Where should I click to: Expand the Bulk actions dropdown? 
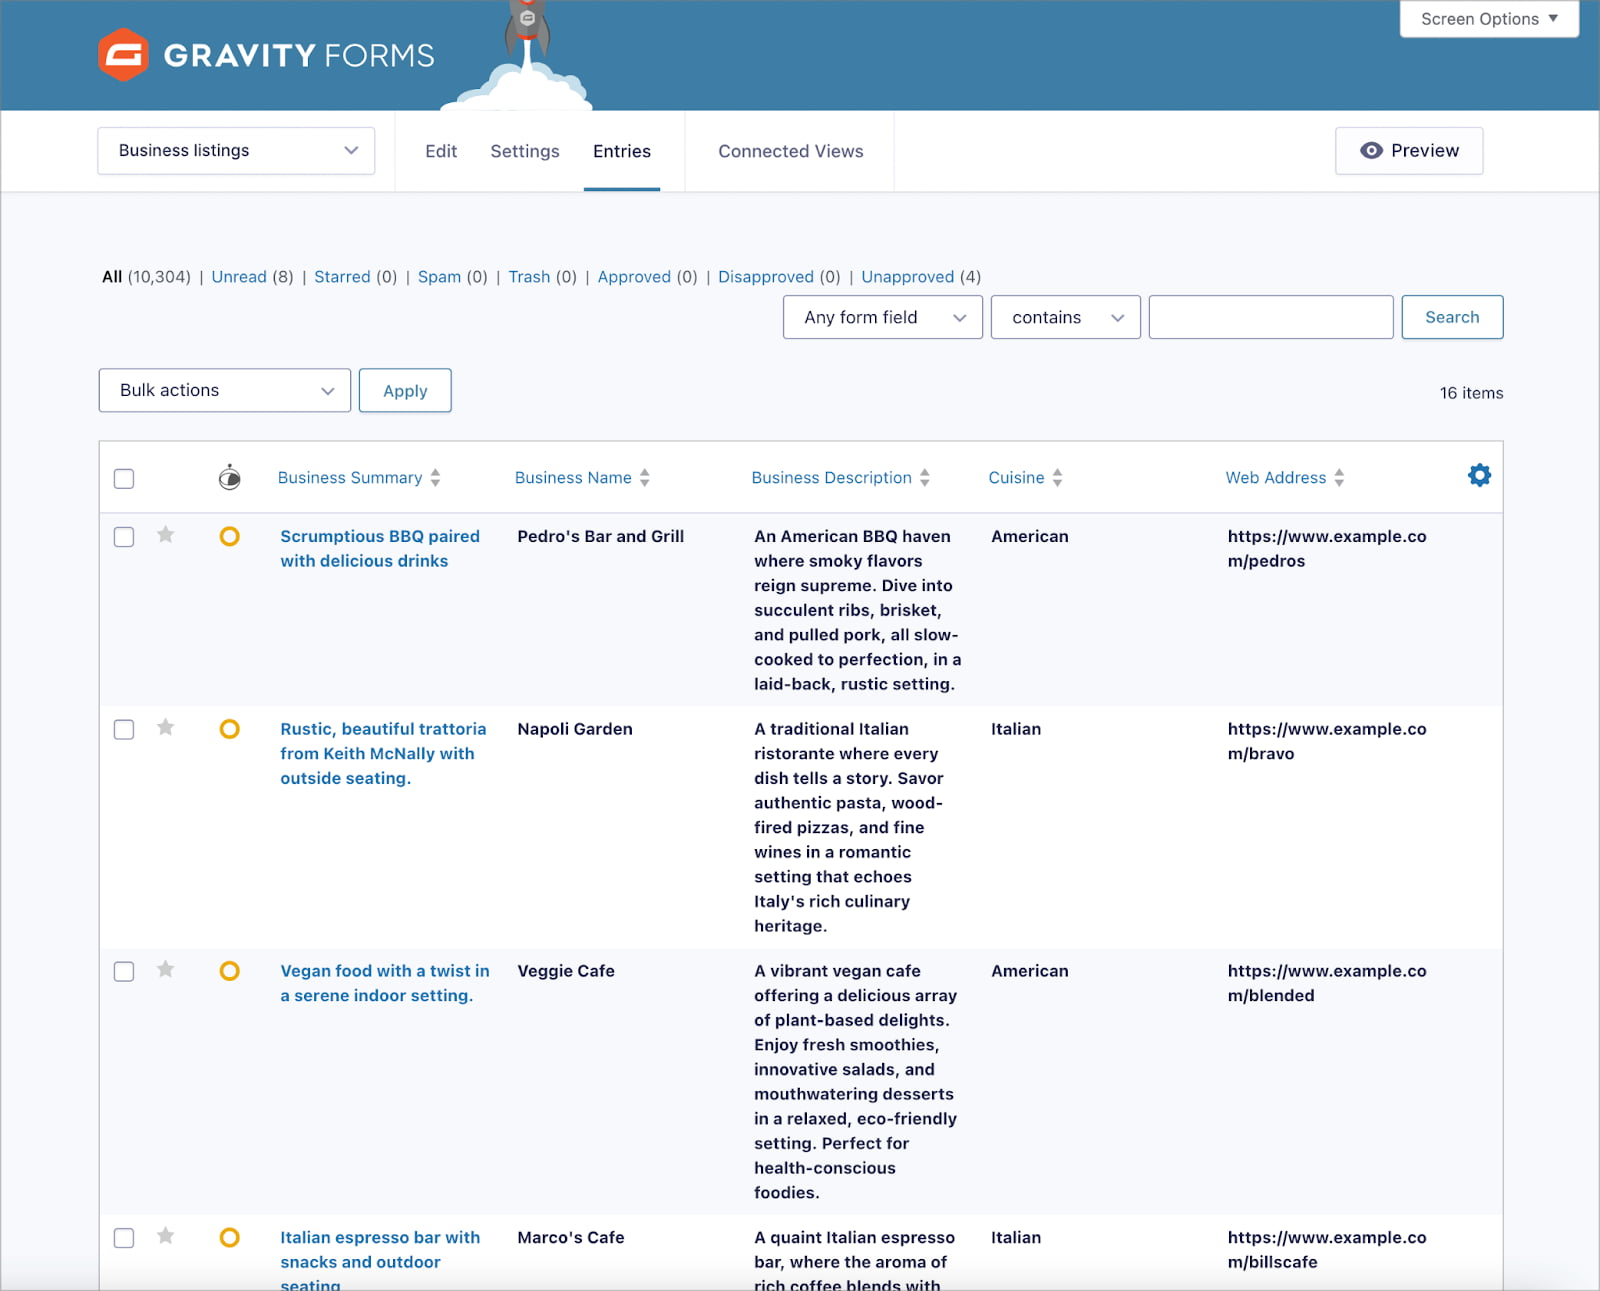[225, 390]
